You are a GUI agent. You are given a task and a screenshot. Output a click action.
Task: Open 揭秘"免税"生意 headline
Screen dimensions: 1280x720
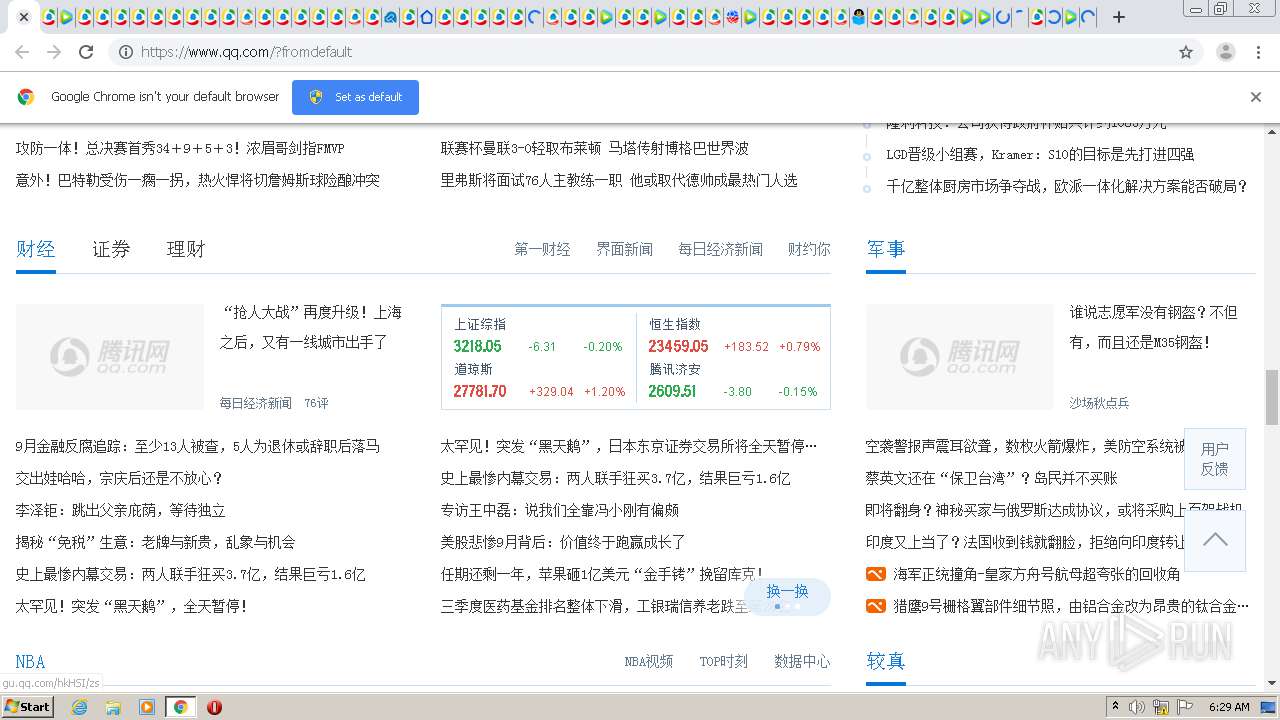(x=155, y=542)
